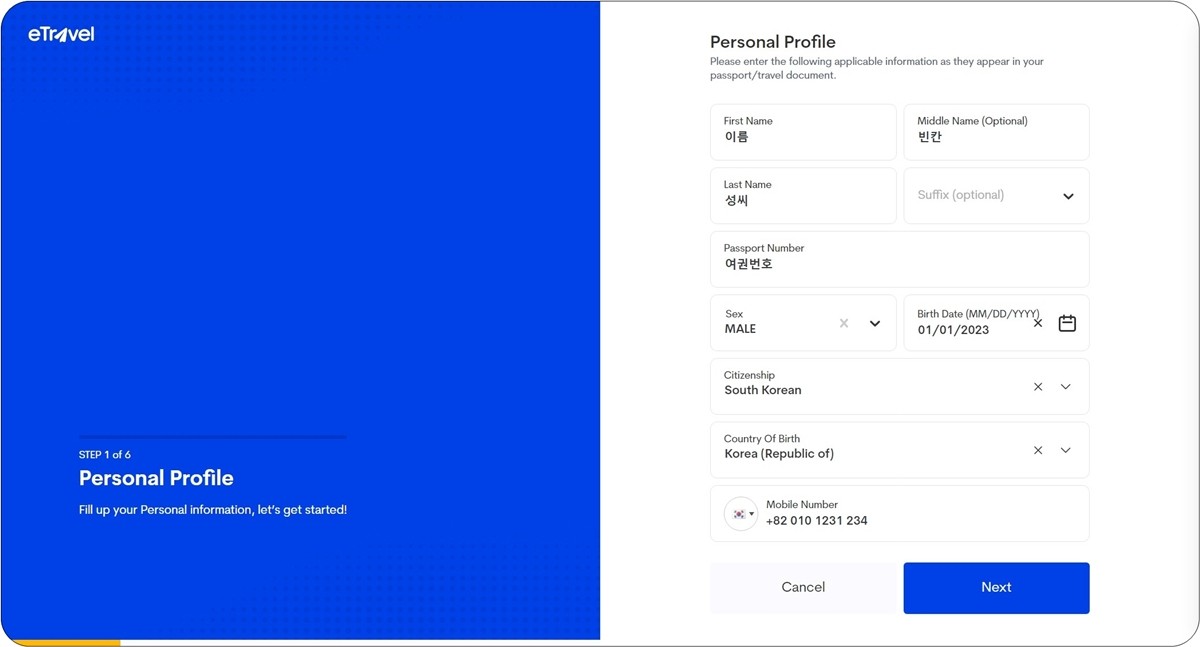Expand the Country Of Birth chevron
The width and height of the screenshot is (1200, 647).
point(1065,450)
